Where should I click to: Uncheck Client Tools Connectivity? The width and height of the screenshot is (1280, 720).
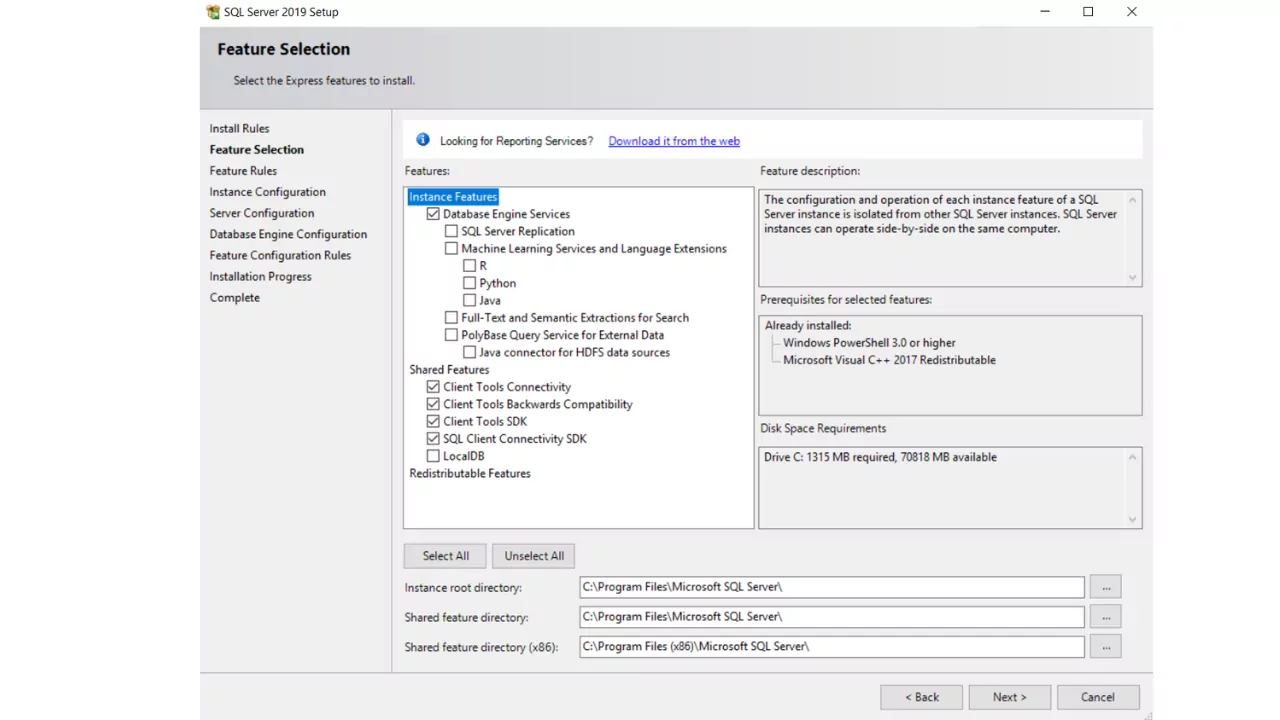tap(433, 387)
